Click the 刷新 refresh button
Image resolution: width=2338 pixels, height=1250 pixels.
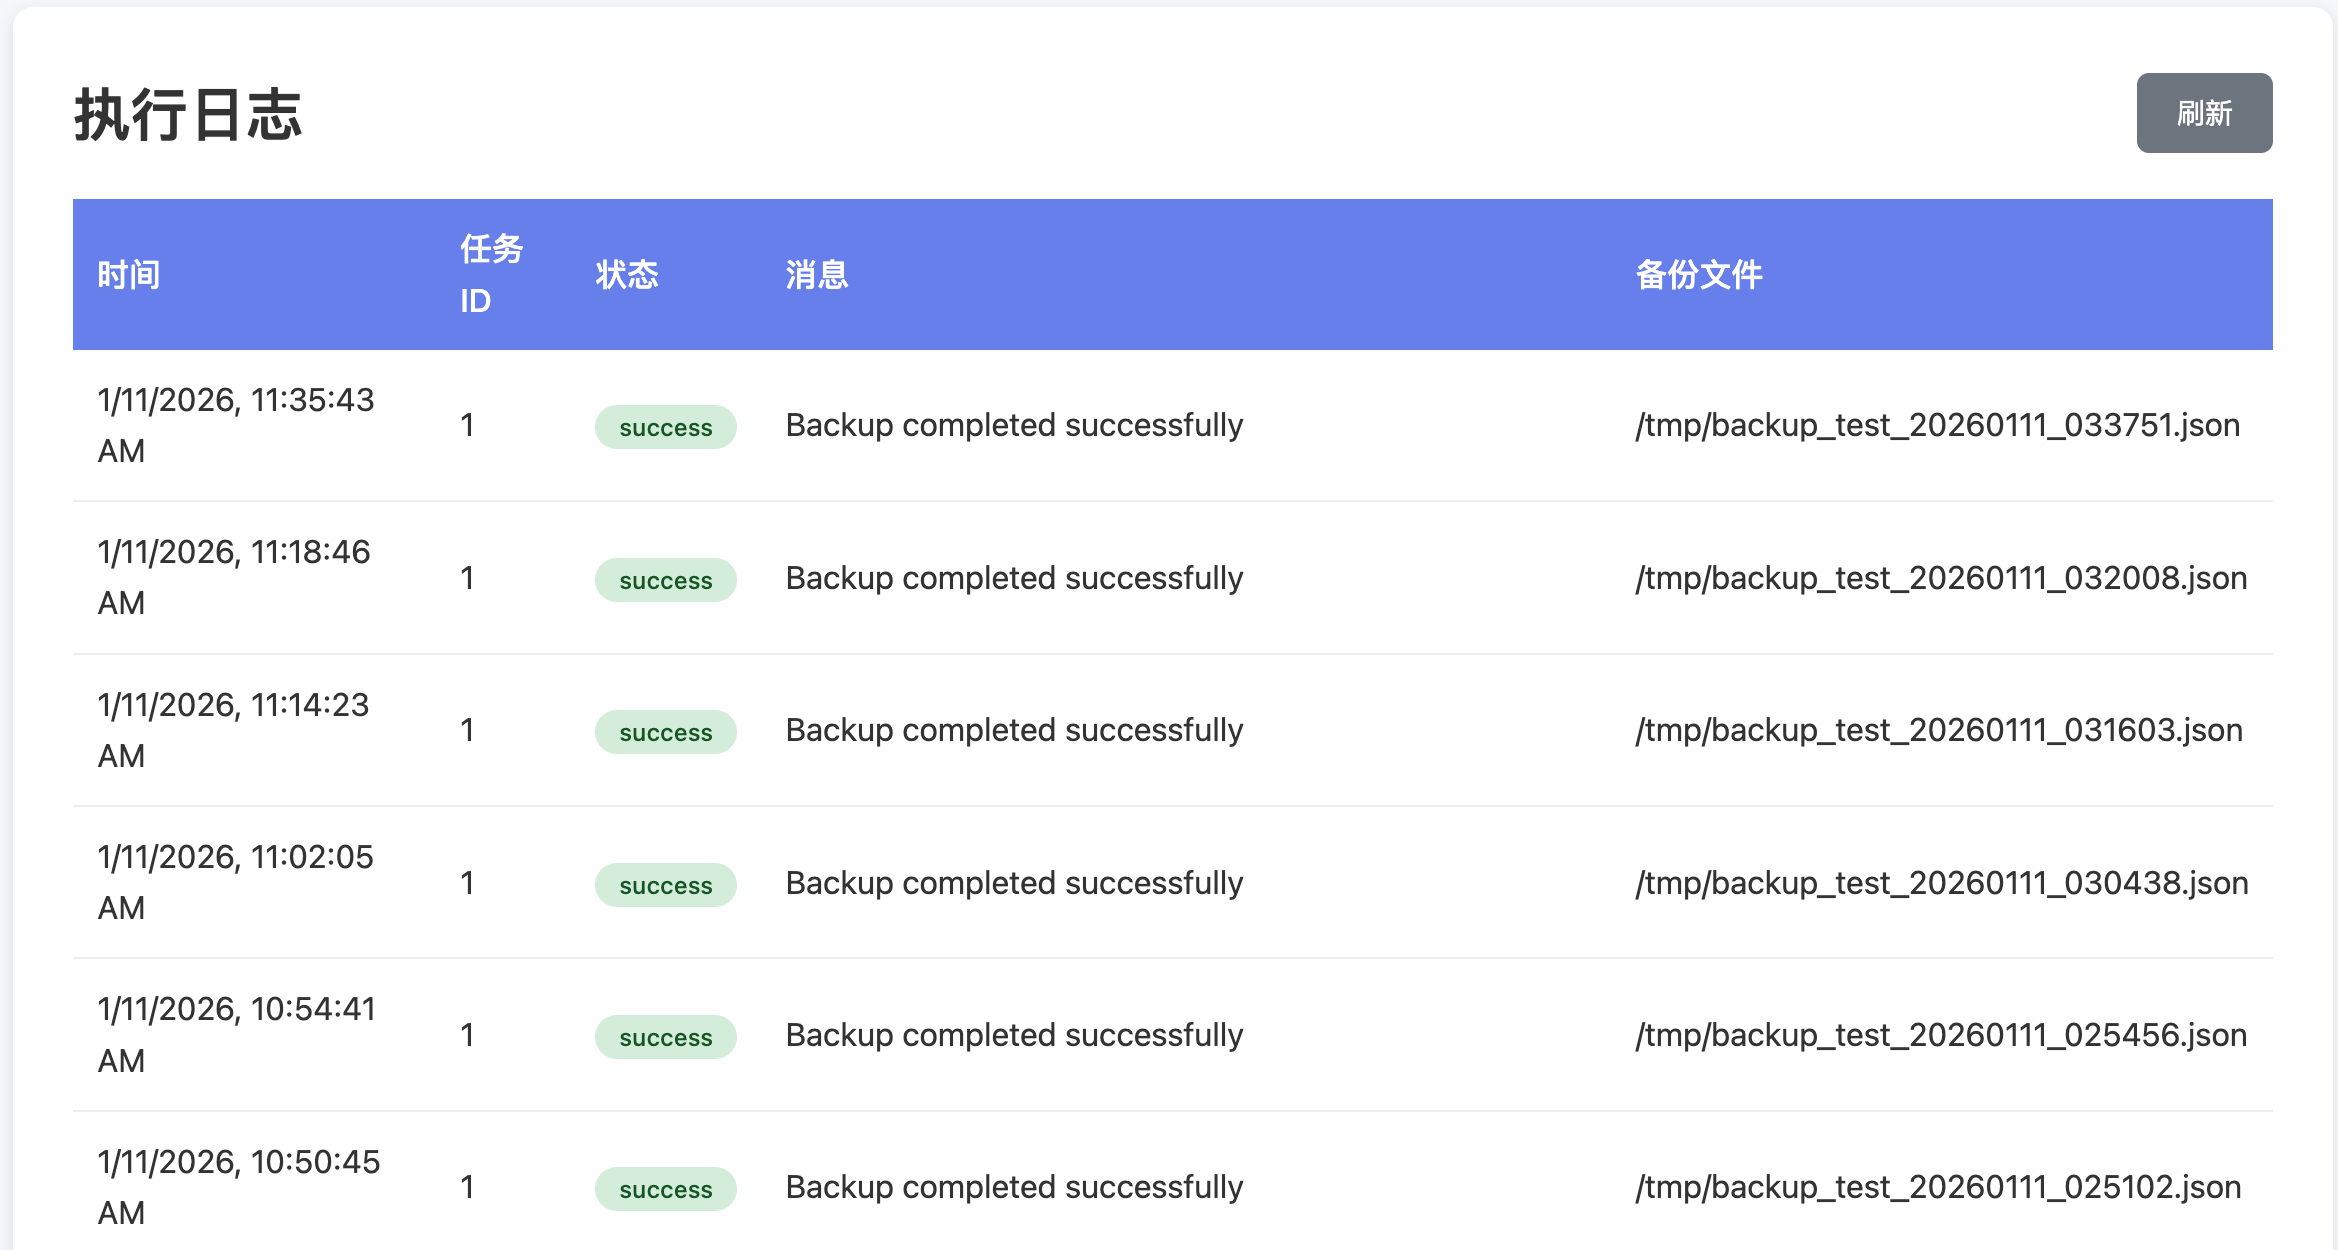click(2204, 113)
